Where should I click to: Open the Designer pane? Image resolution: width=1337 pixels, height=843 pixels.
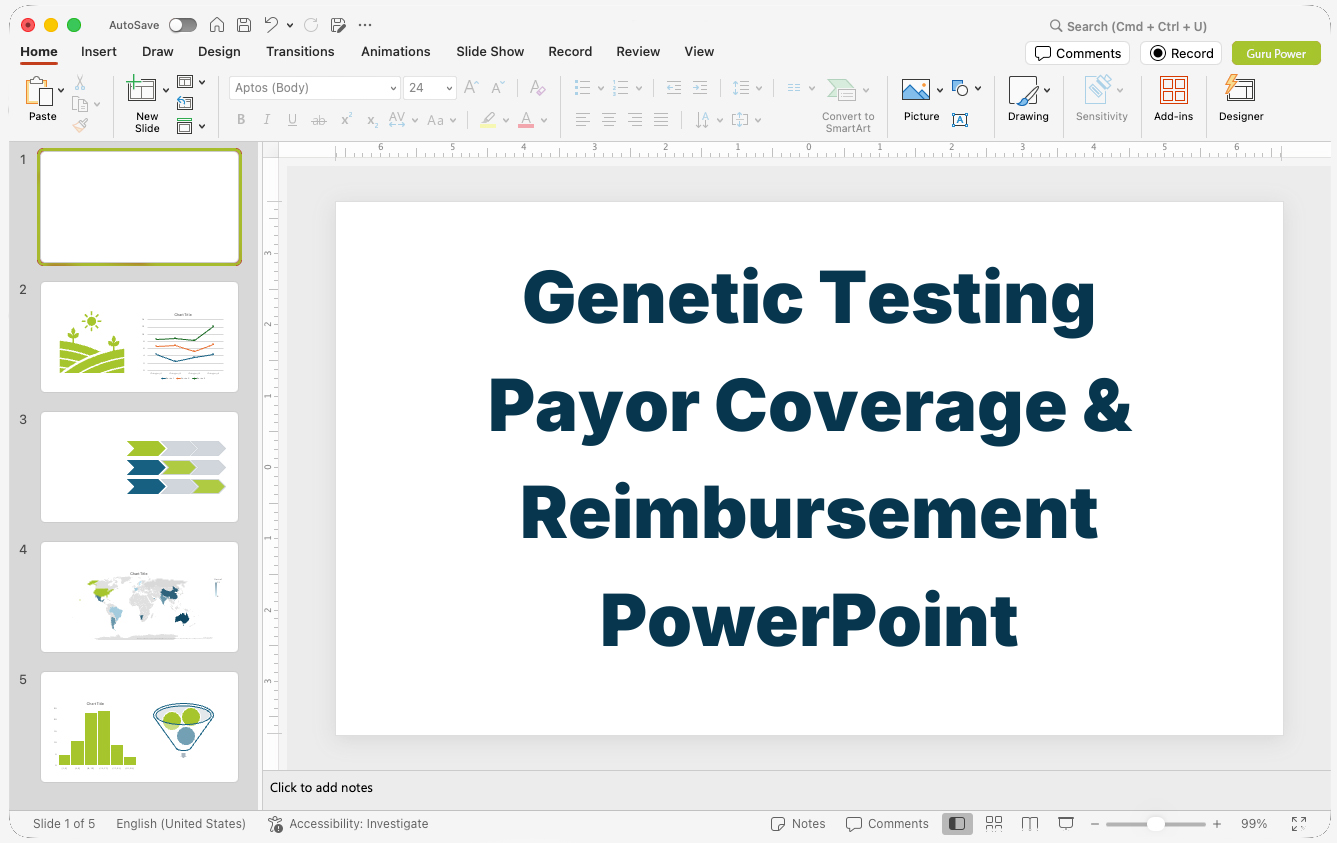click(x=1241, y=99)
